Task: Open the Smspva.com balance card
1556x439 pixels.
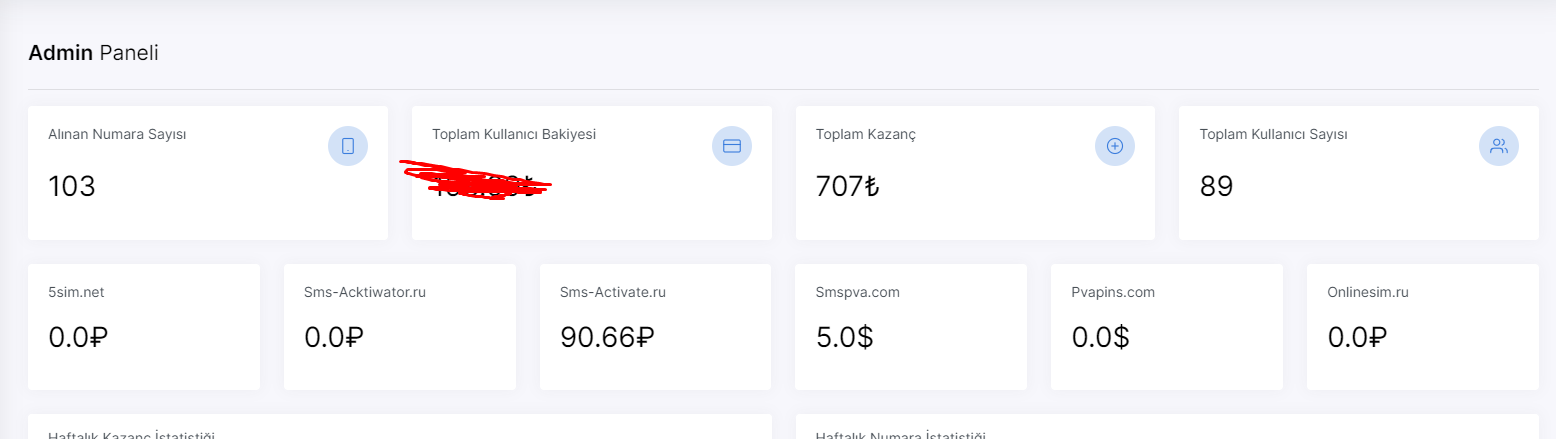Action: (911, 327)
